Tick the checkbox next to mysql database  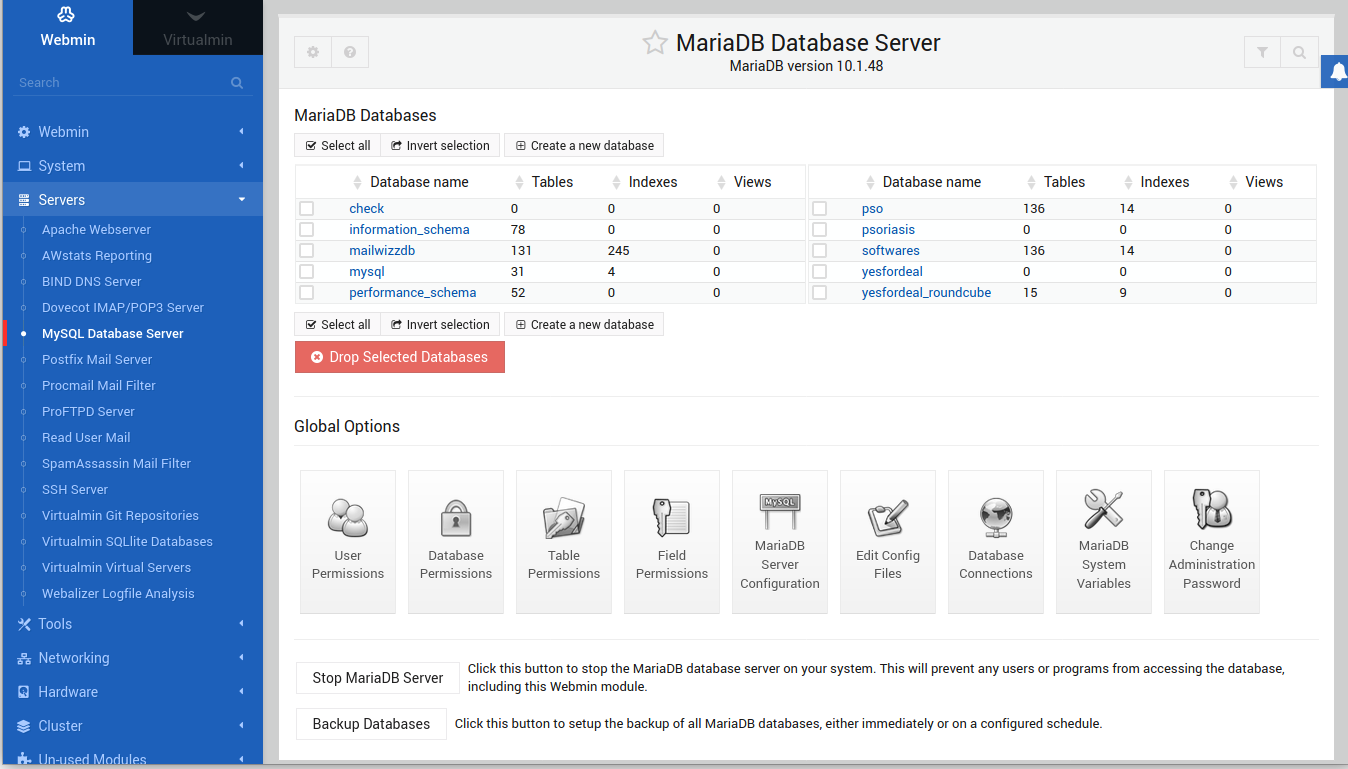pos(306,271)
